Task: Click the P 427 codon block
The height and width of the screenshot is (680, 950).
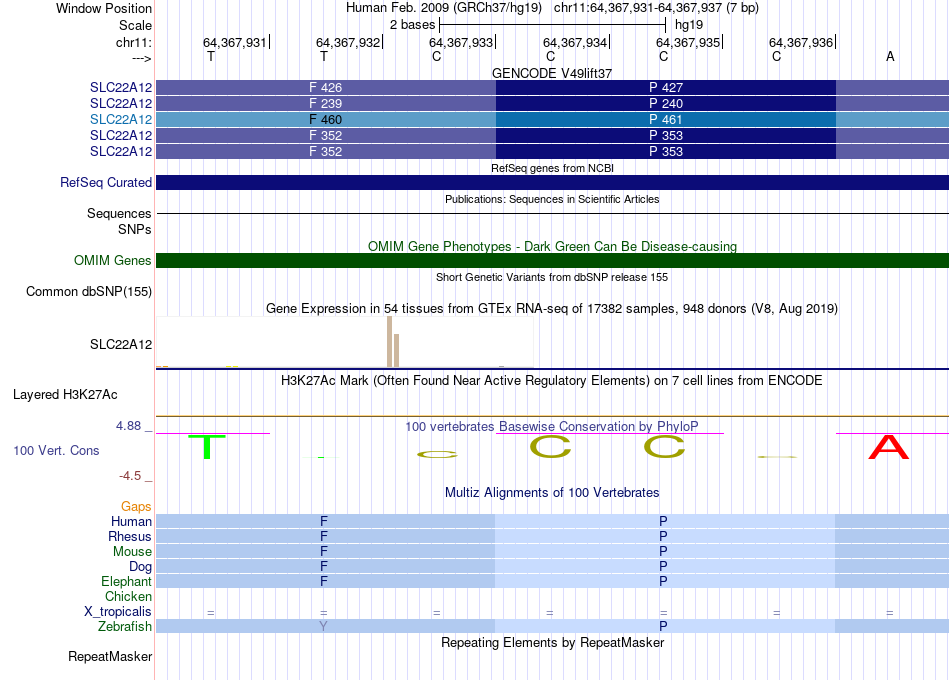Action: [x=666, y=87]
